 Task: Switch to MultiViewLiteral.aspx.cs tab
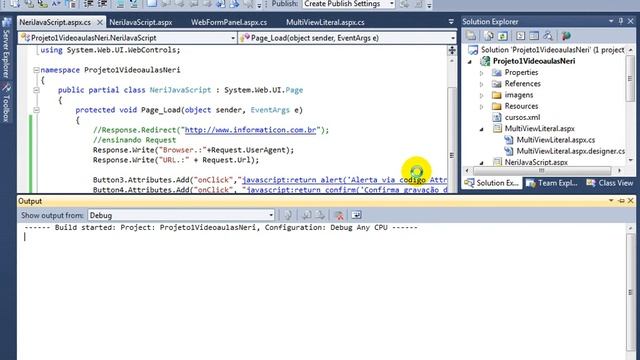325,22
